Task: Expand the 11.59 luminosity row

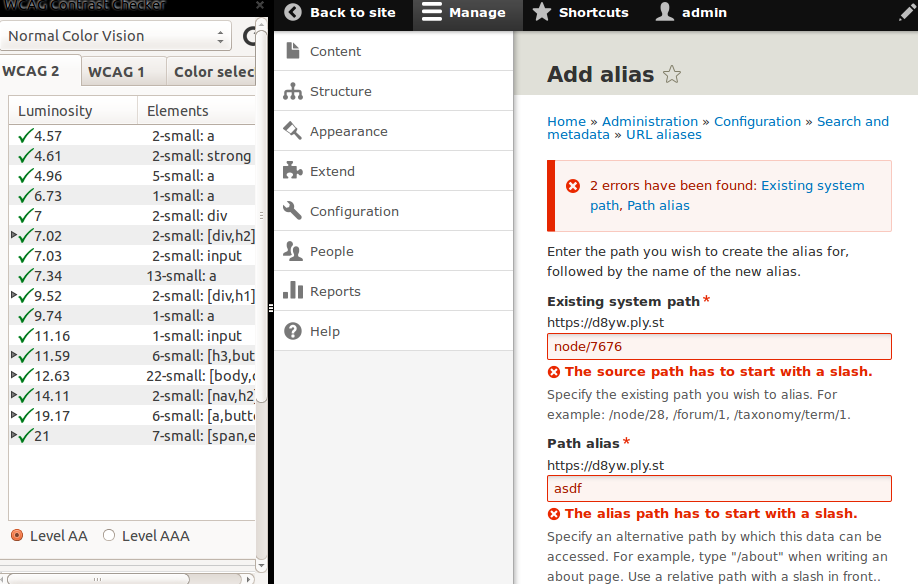Action: click(x=13, y=356)
